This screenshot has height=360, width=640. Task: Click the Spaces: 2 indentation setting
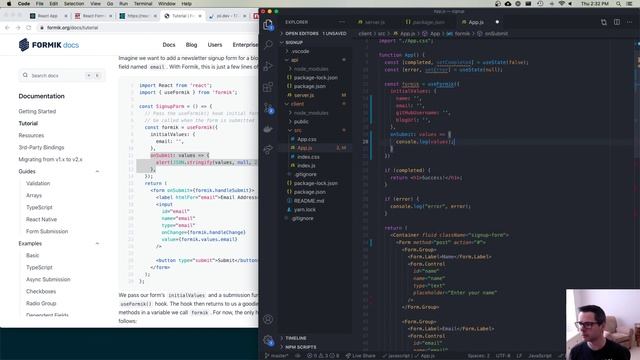(478, 356)
